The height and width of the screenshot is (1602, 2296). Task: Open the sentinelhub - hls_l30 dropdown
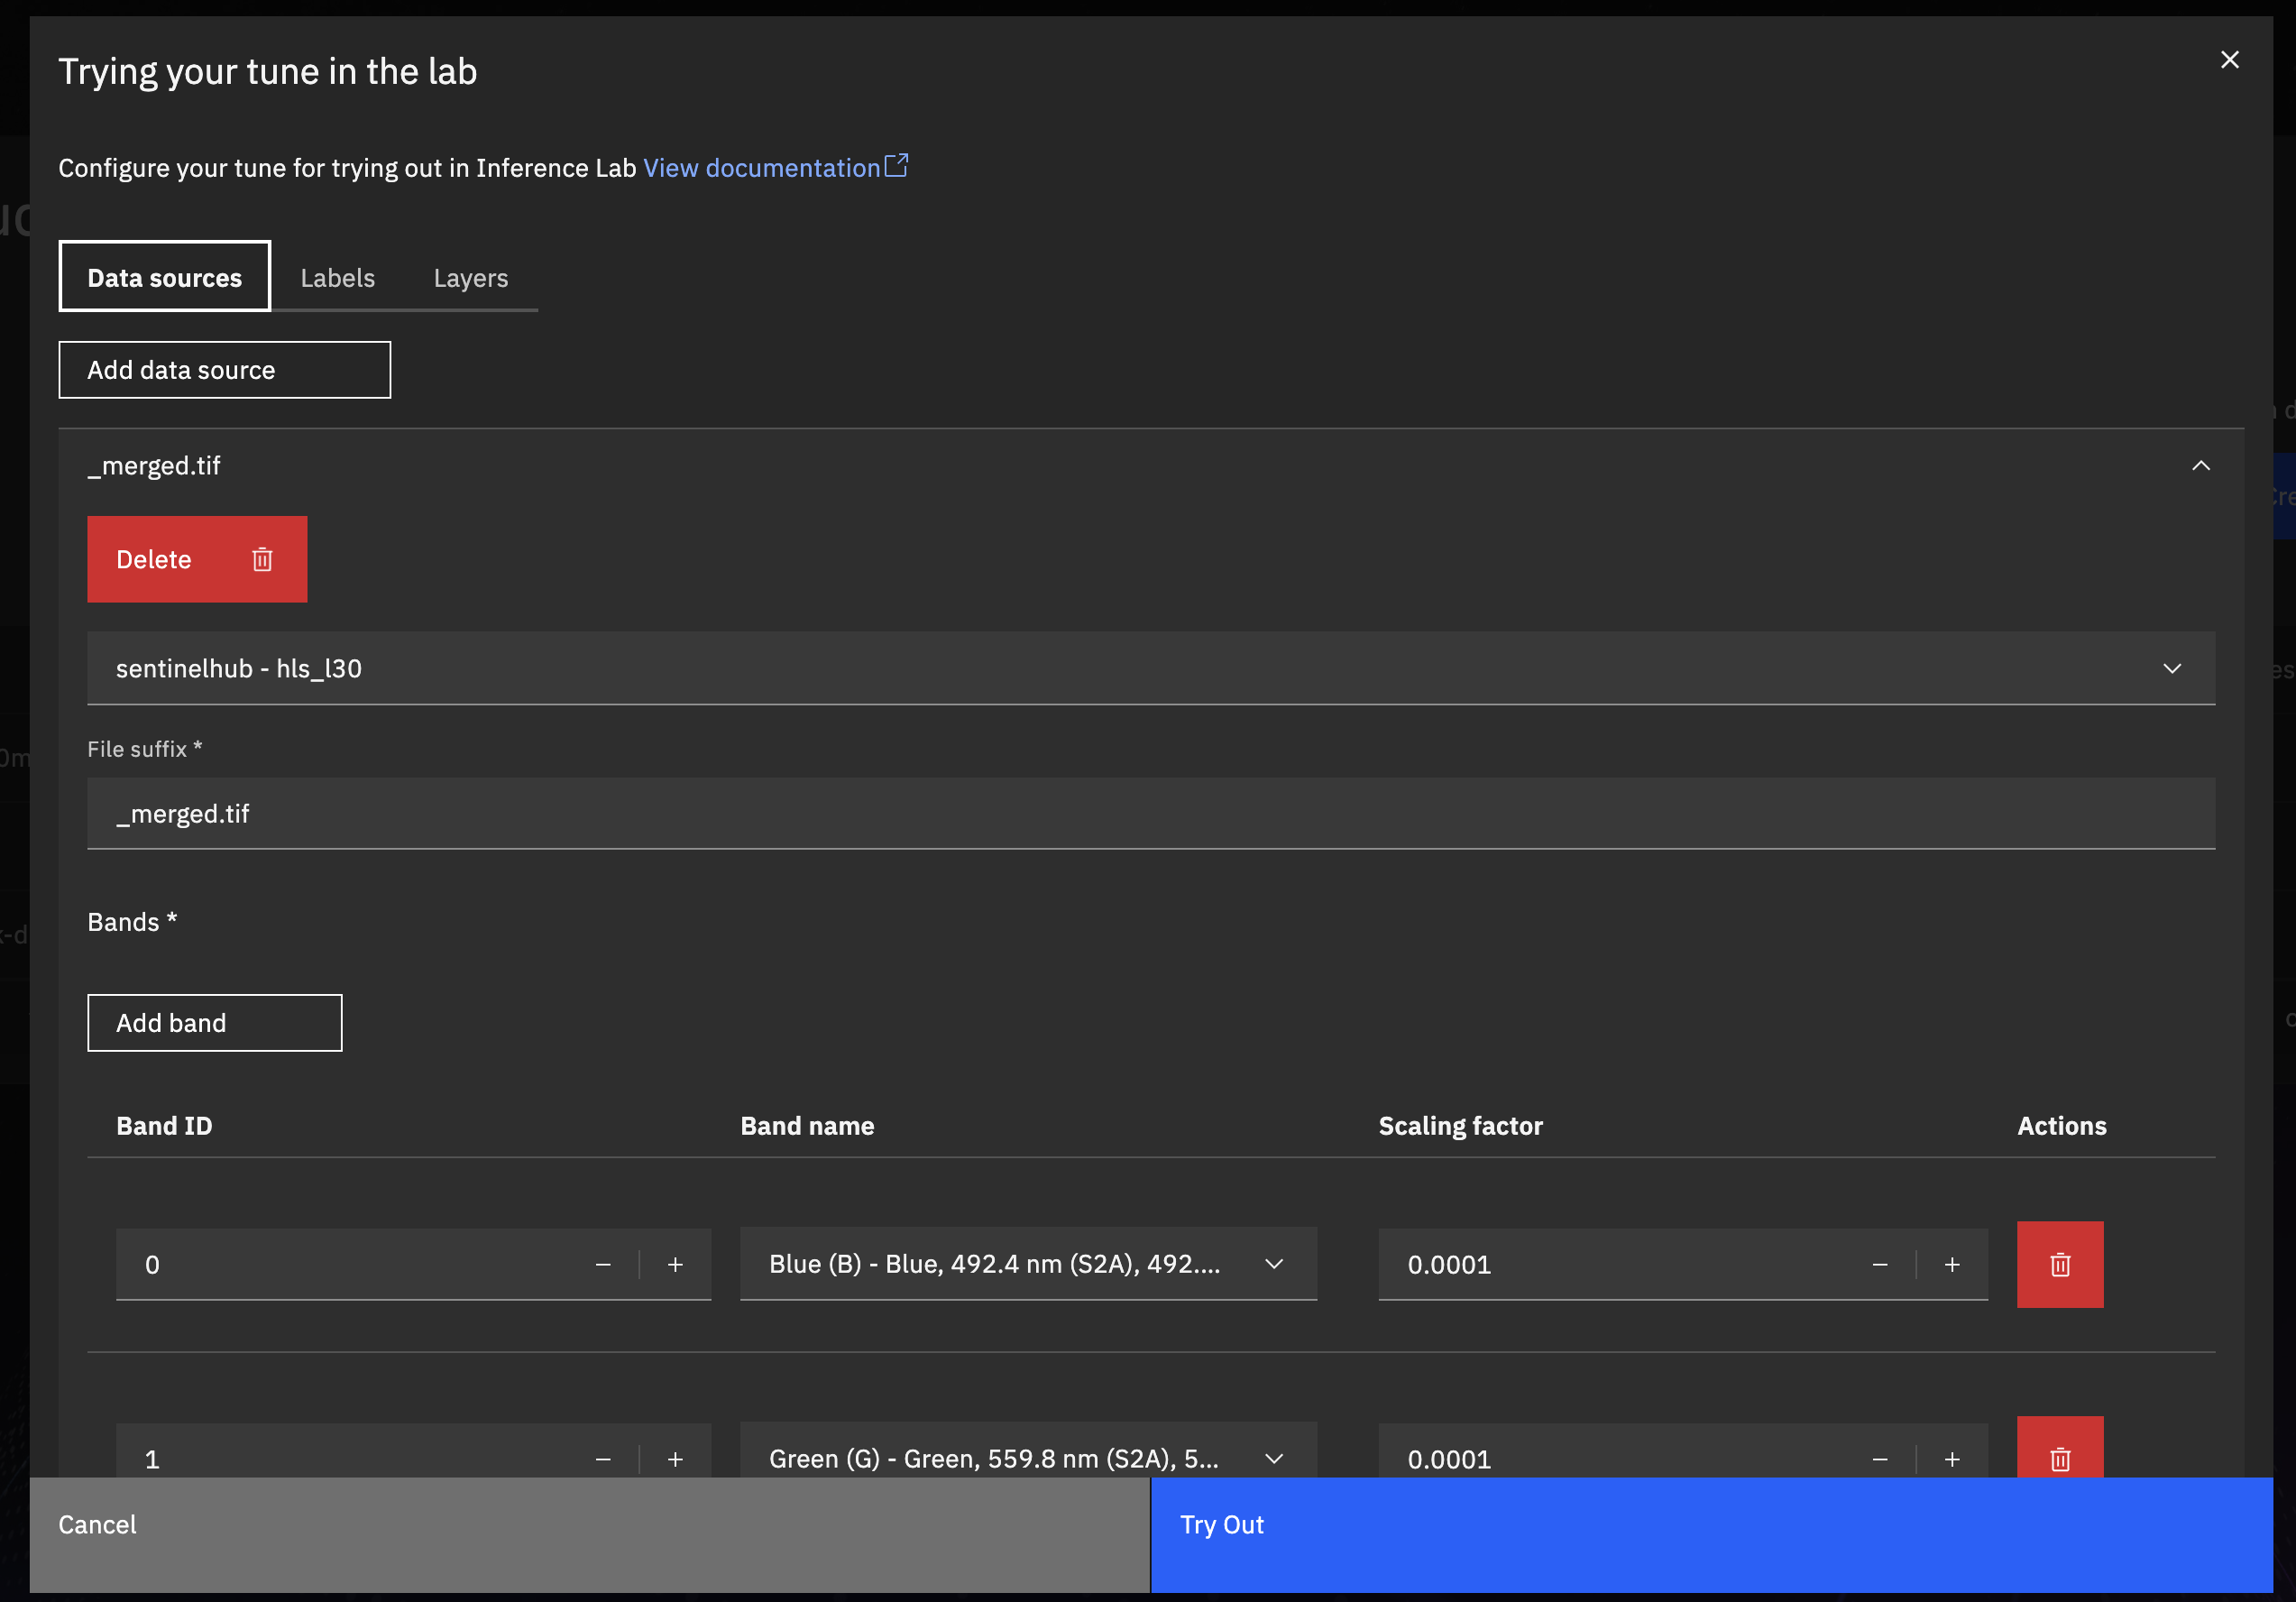(1150, 668)
